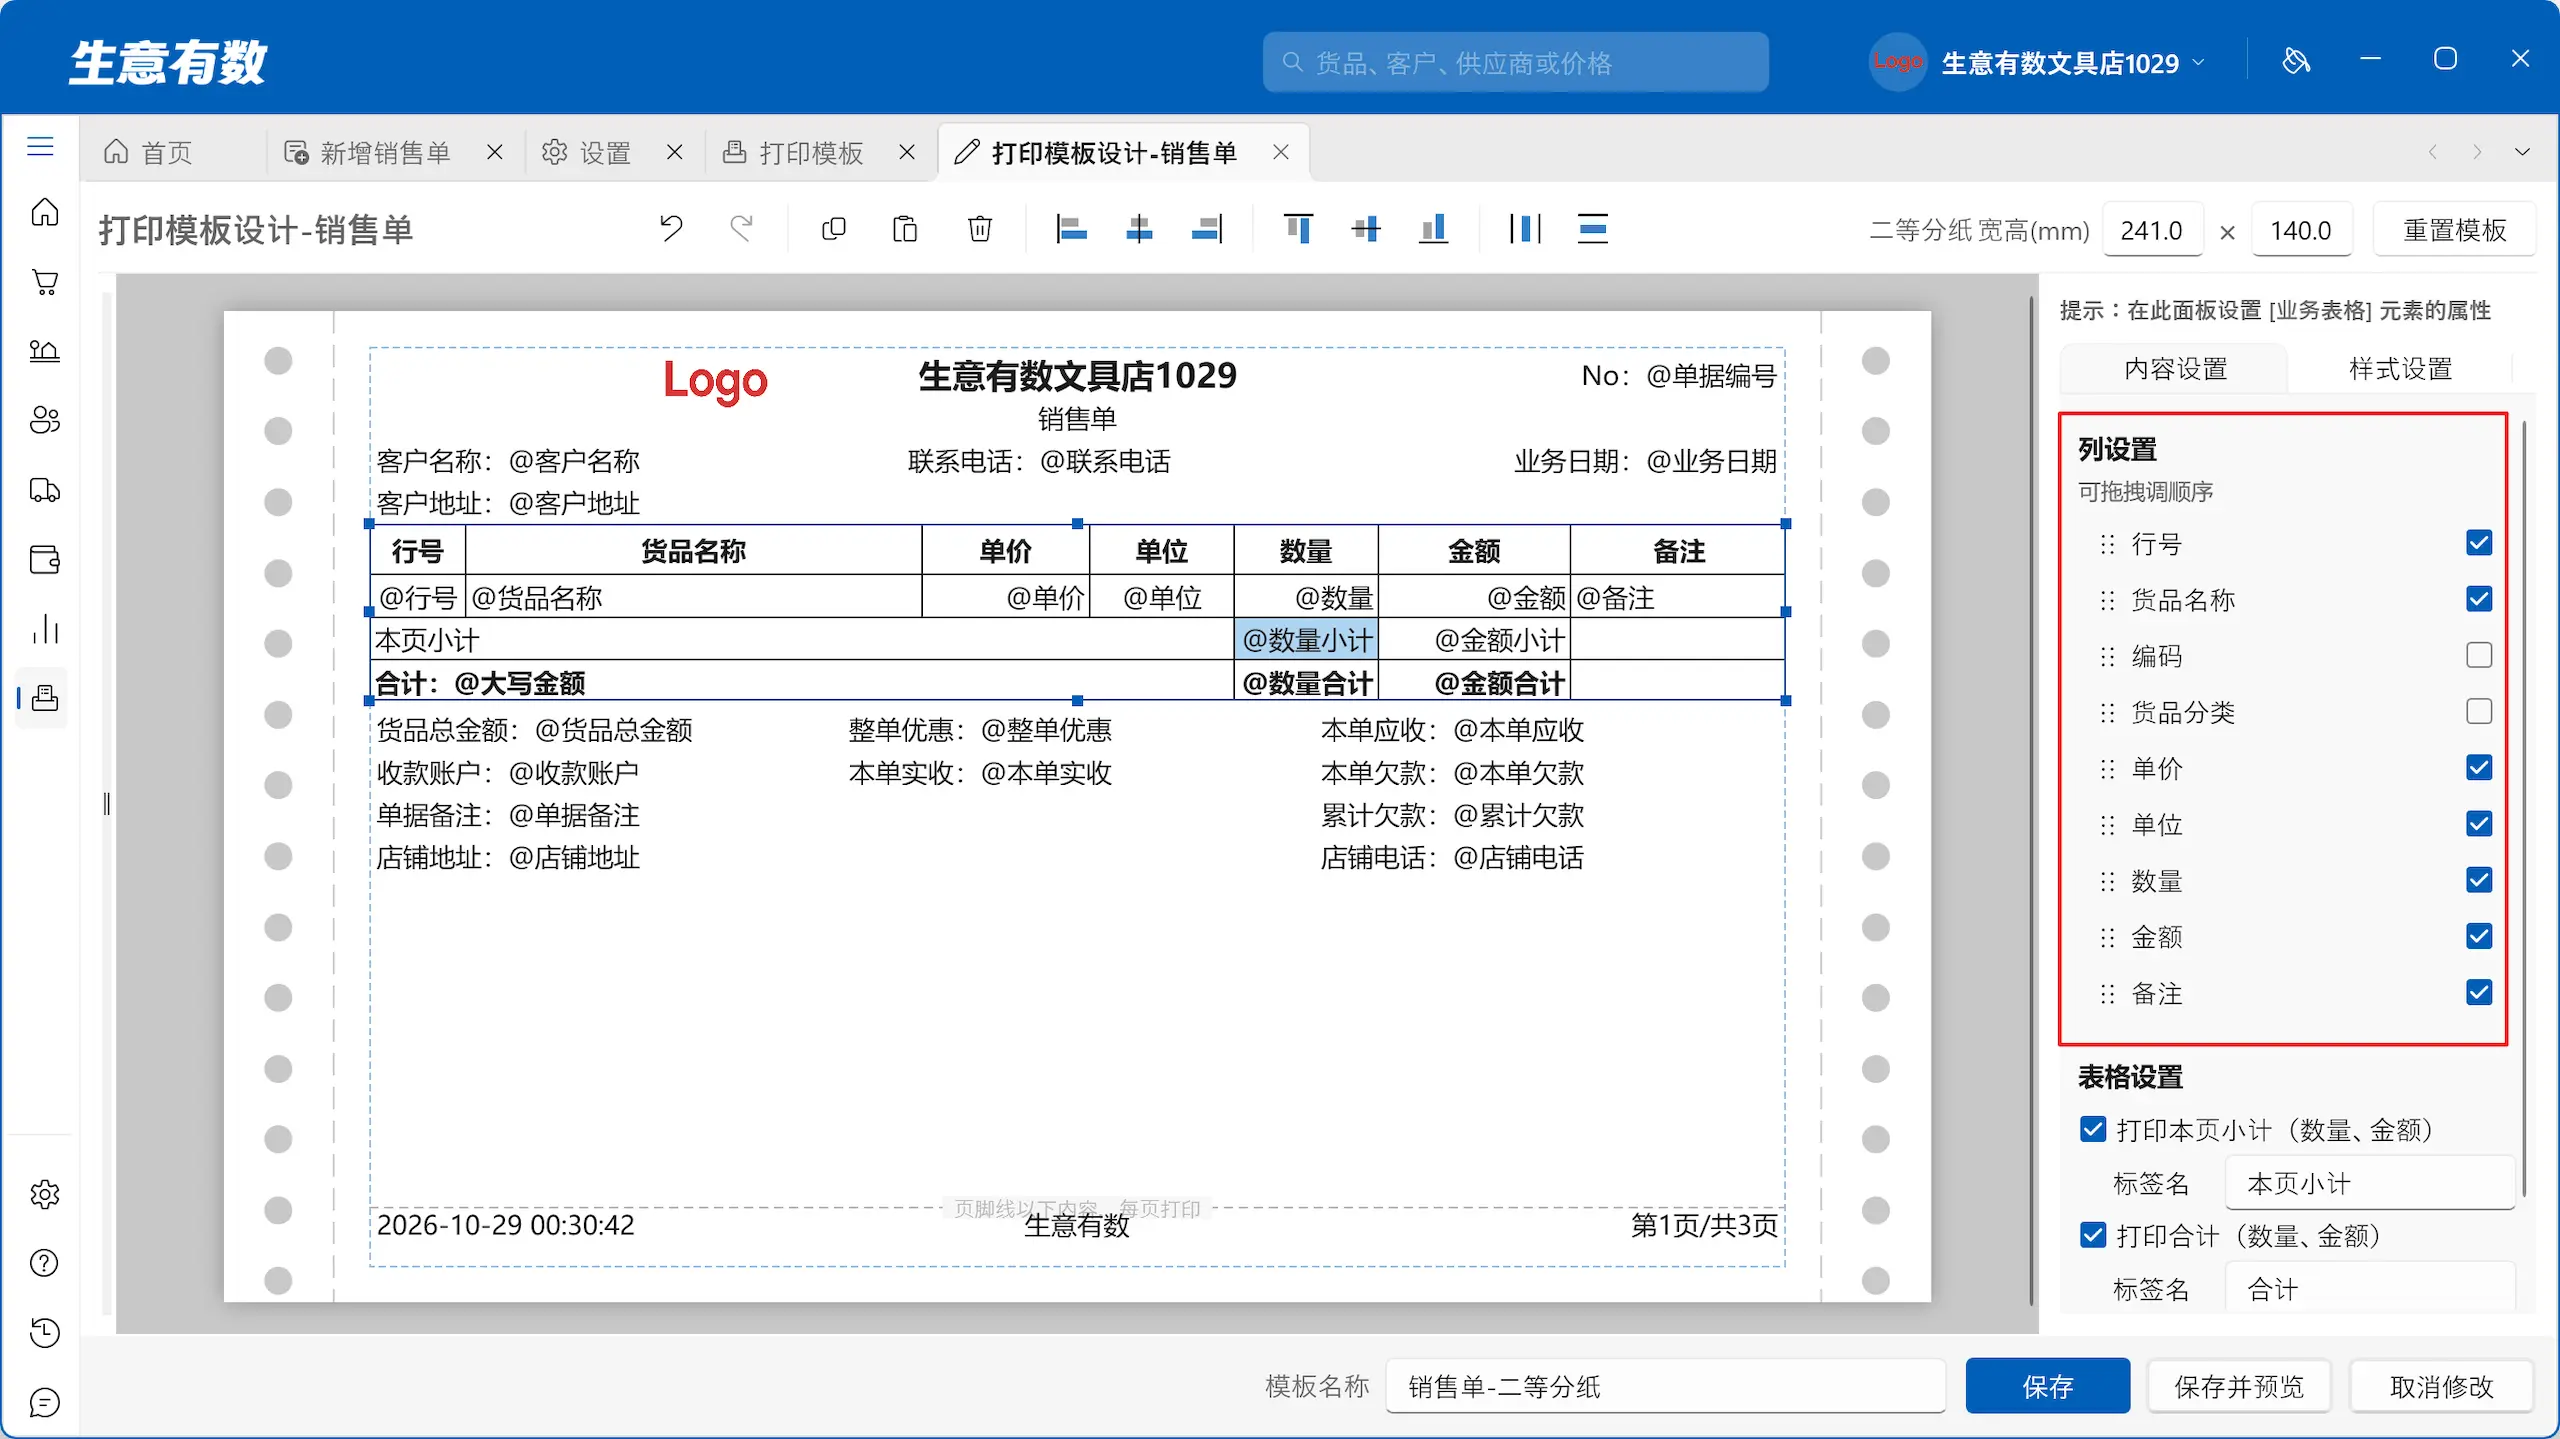
Task: Open the 新增销售单 tab
Action: click(385, 152)
